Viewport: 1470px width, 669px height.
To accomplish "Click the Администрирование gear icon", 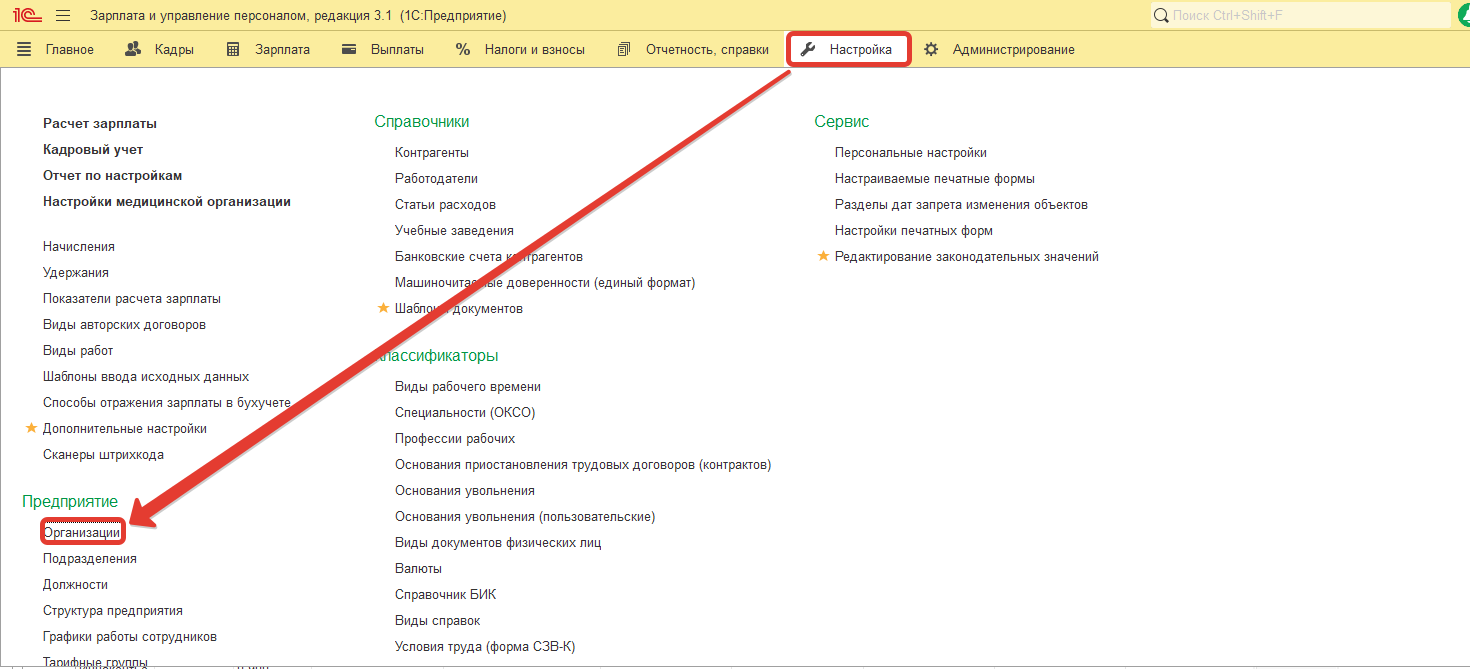I will coord(931,49).
